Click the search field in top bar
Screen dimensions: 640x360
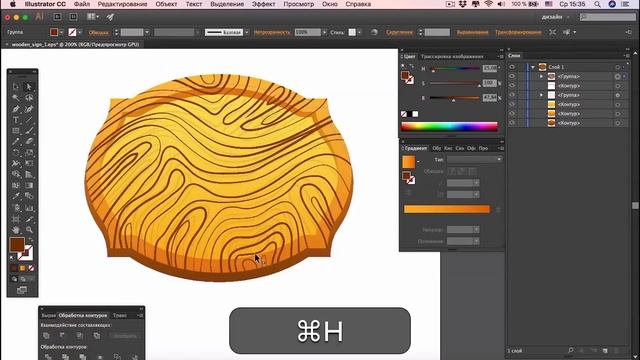point(608,17)
